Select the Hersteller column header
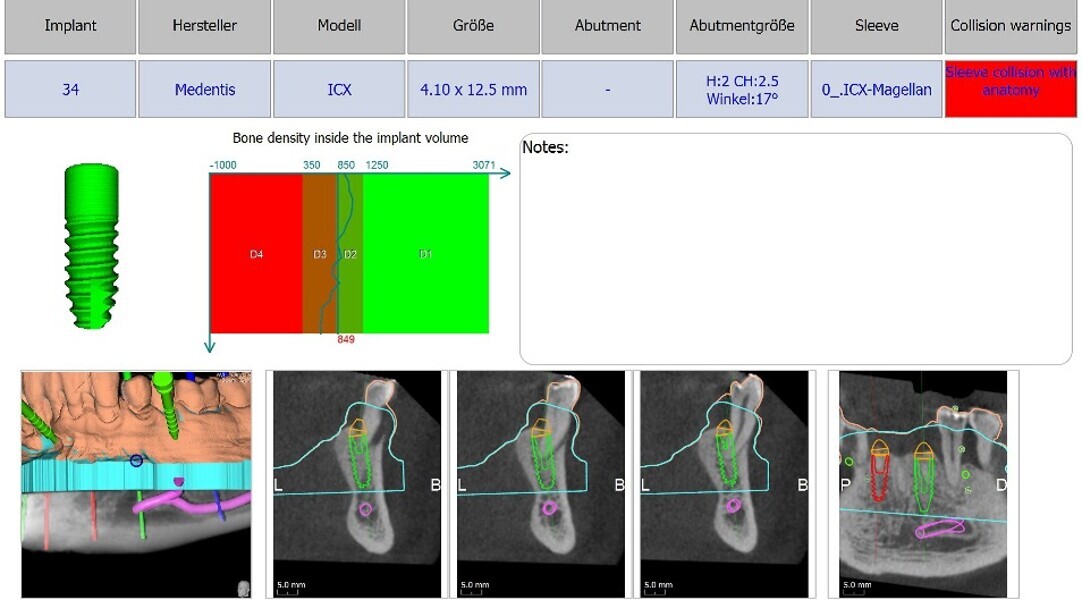The width and height of the screenshot is (1082, 600). pyautogui.click(x=204, y=26)
